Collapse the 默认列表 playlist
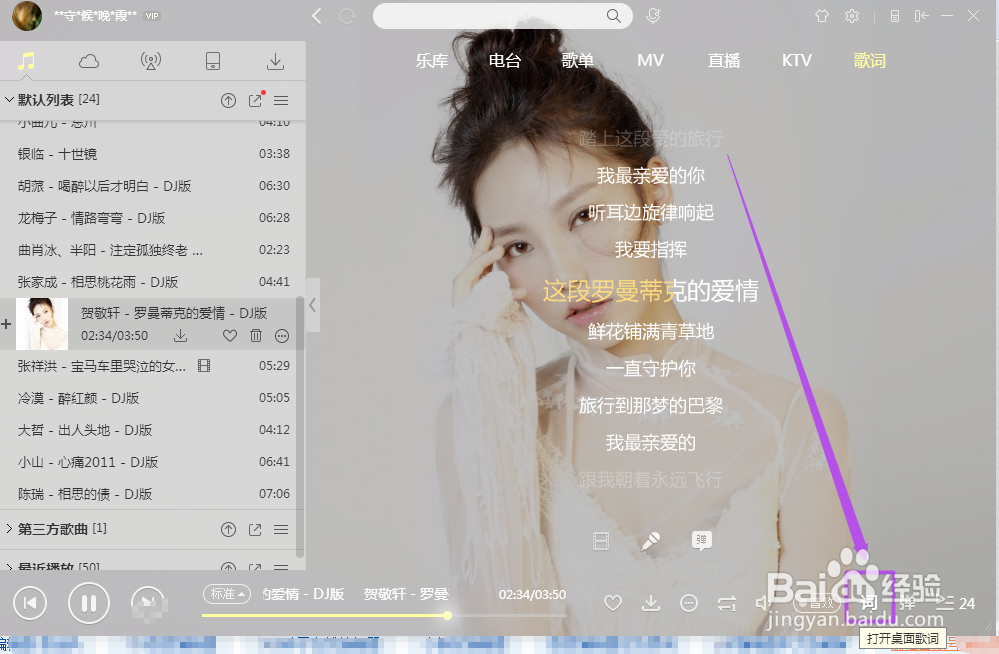999x654 pixels. point(10,99)
